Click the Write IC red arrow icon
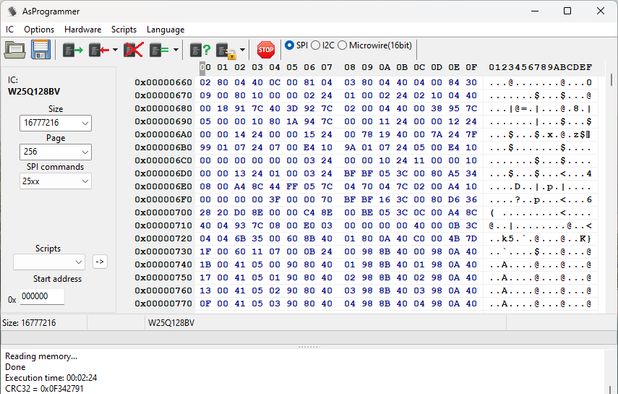 point(99,50)
